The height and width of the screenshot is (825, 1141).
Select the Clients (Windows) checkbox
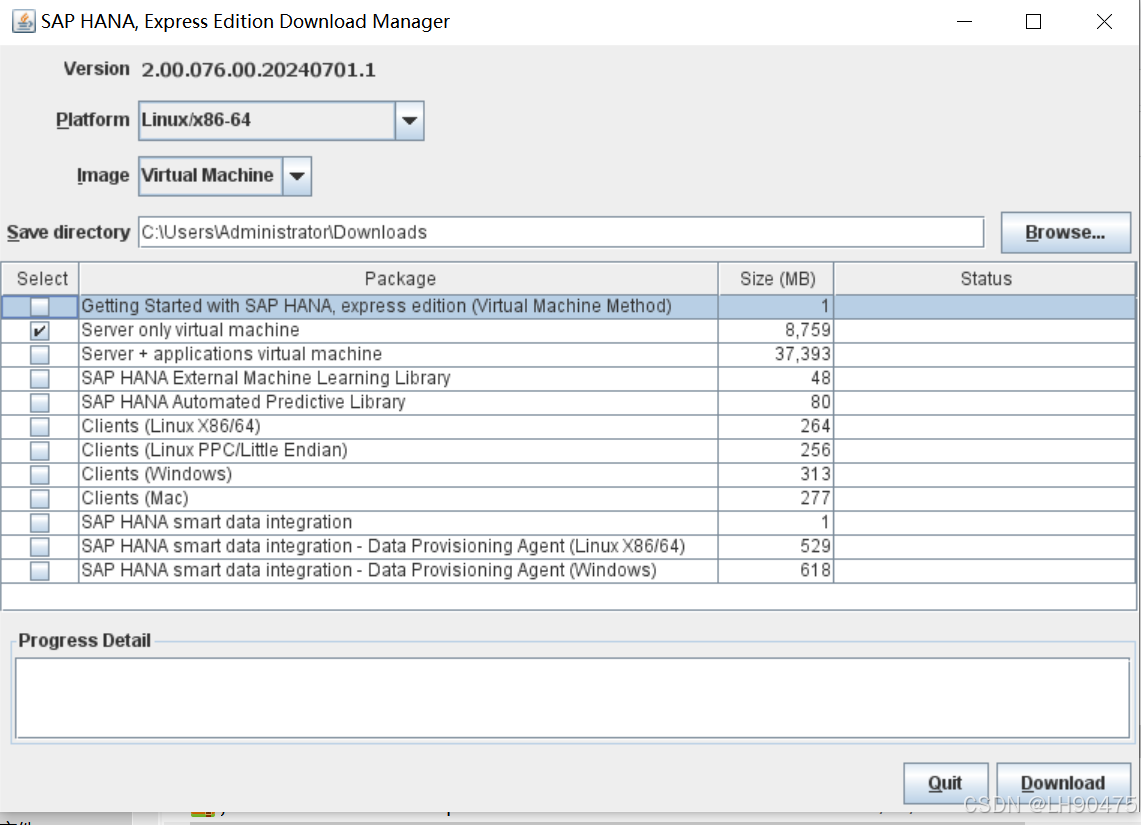pos(39,475)
